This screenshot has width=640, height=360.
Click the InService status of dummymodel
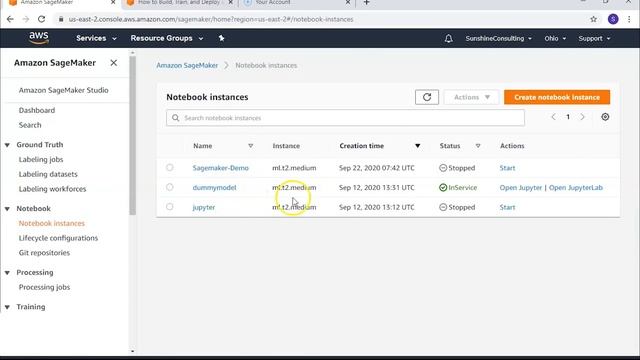(x=458, y=187)
